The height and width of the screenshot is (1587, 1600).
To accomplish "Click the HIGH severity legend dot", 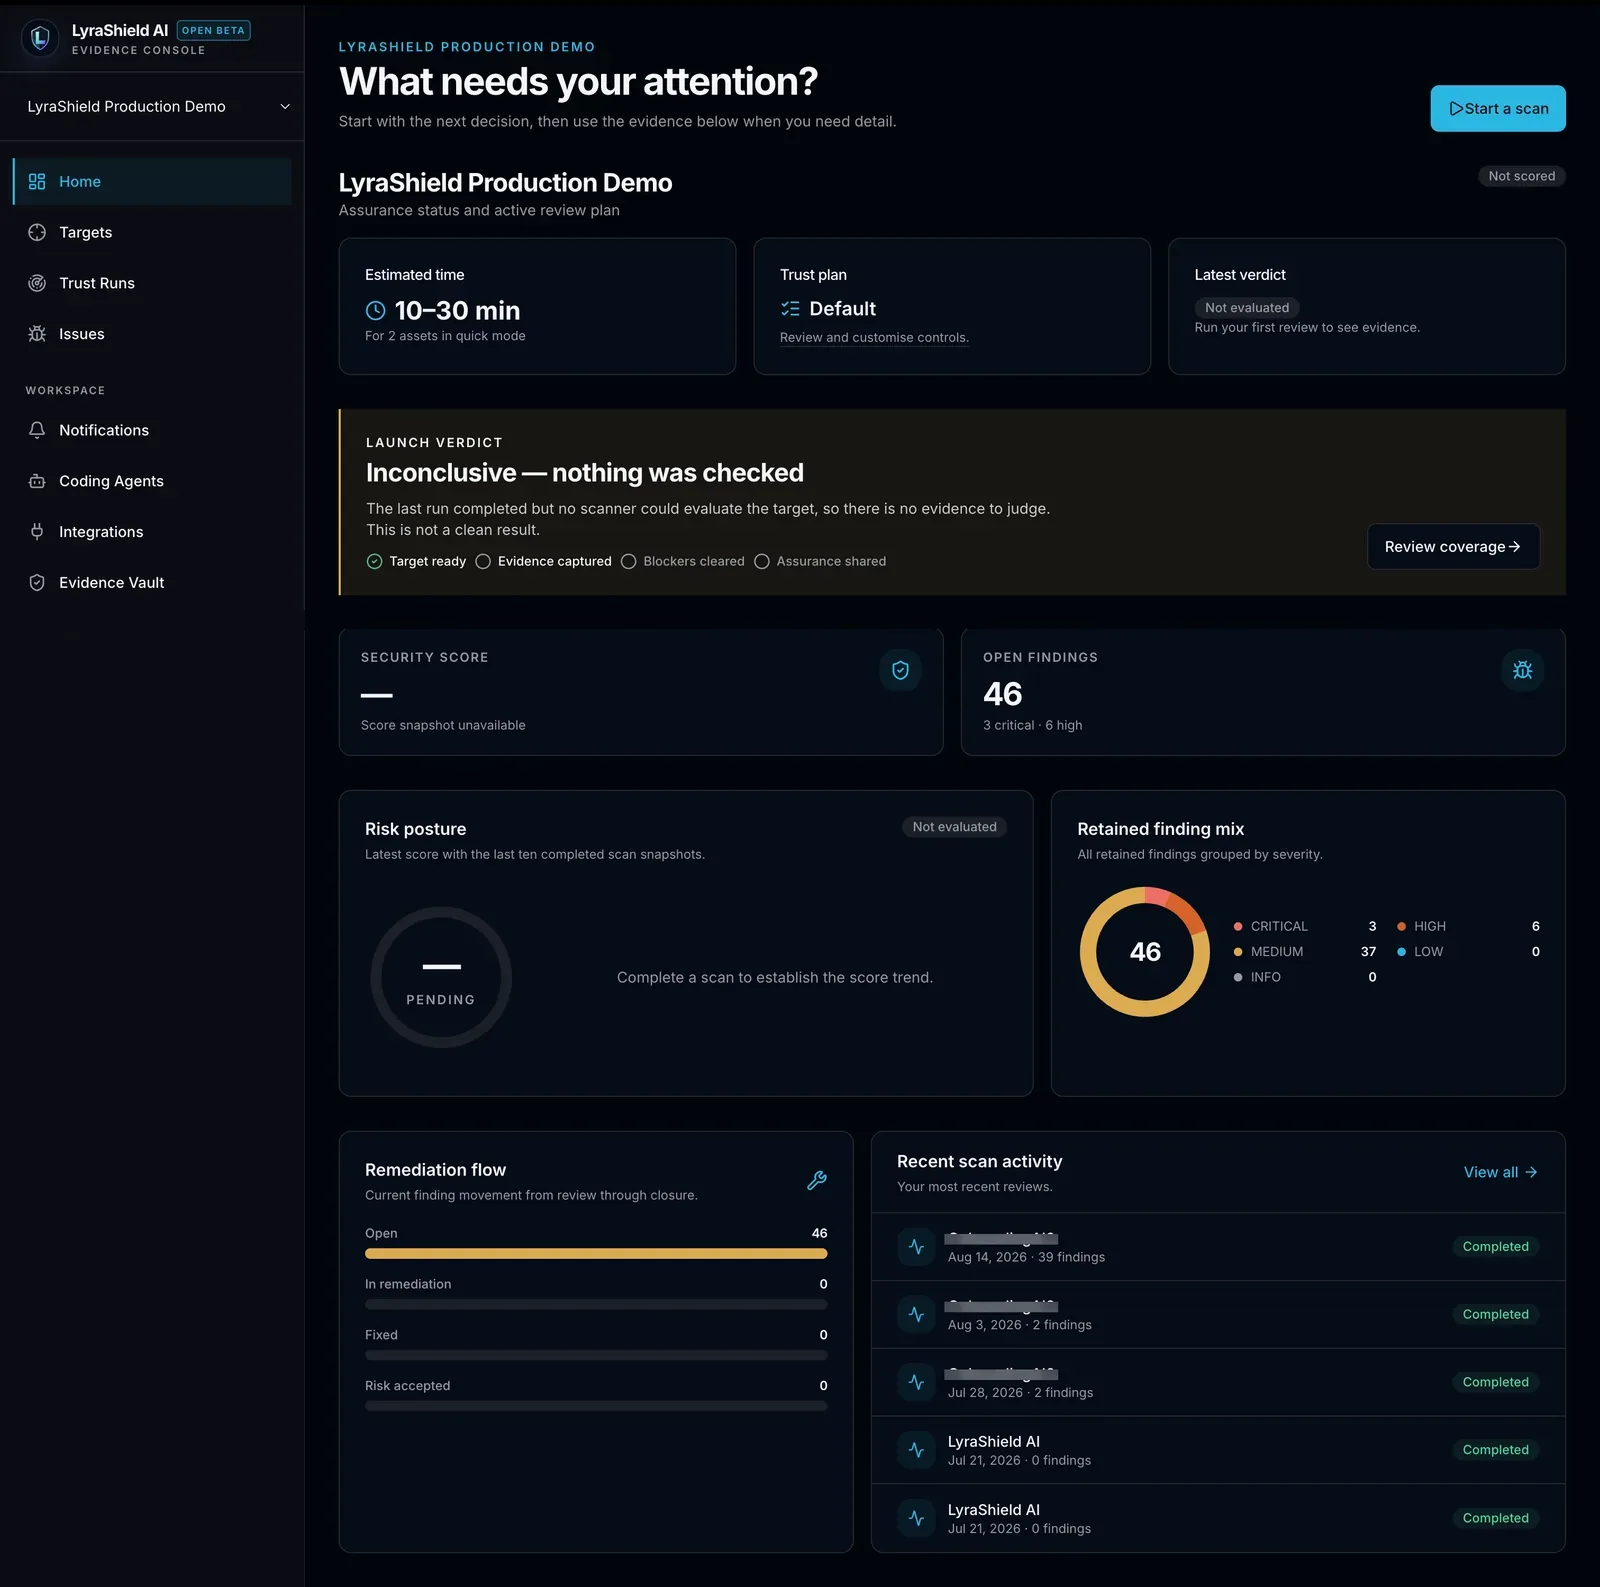I will (1401, 927).
